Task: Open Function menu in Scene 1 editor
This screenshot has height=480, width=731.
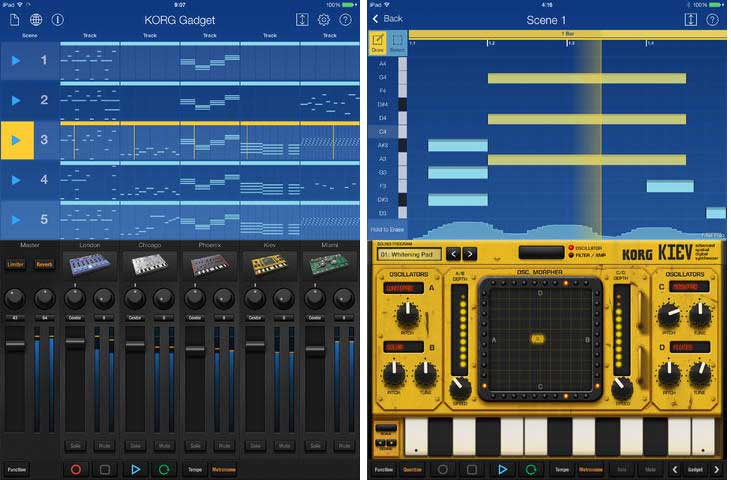Action: [384, 469]
